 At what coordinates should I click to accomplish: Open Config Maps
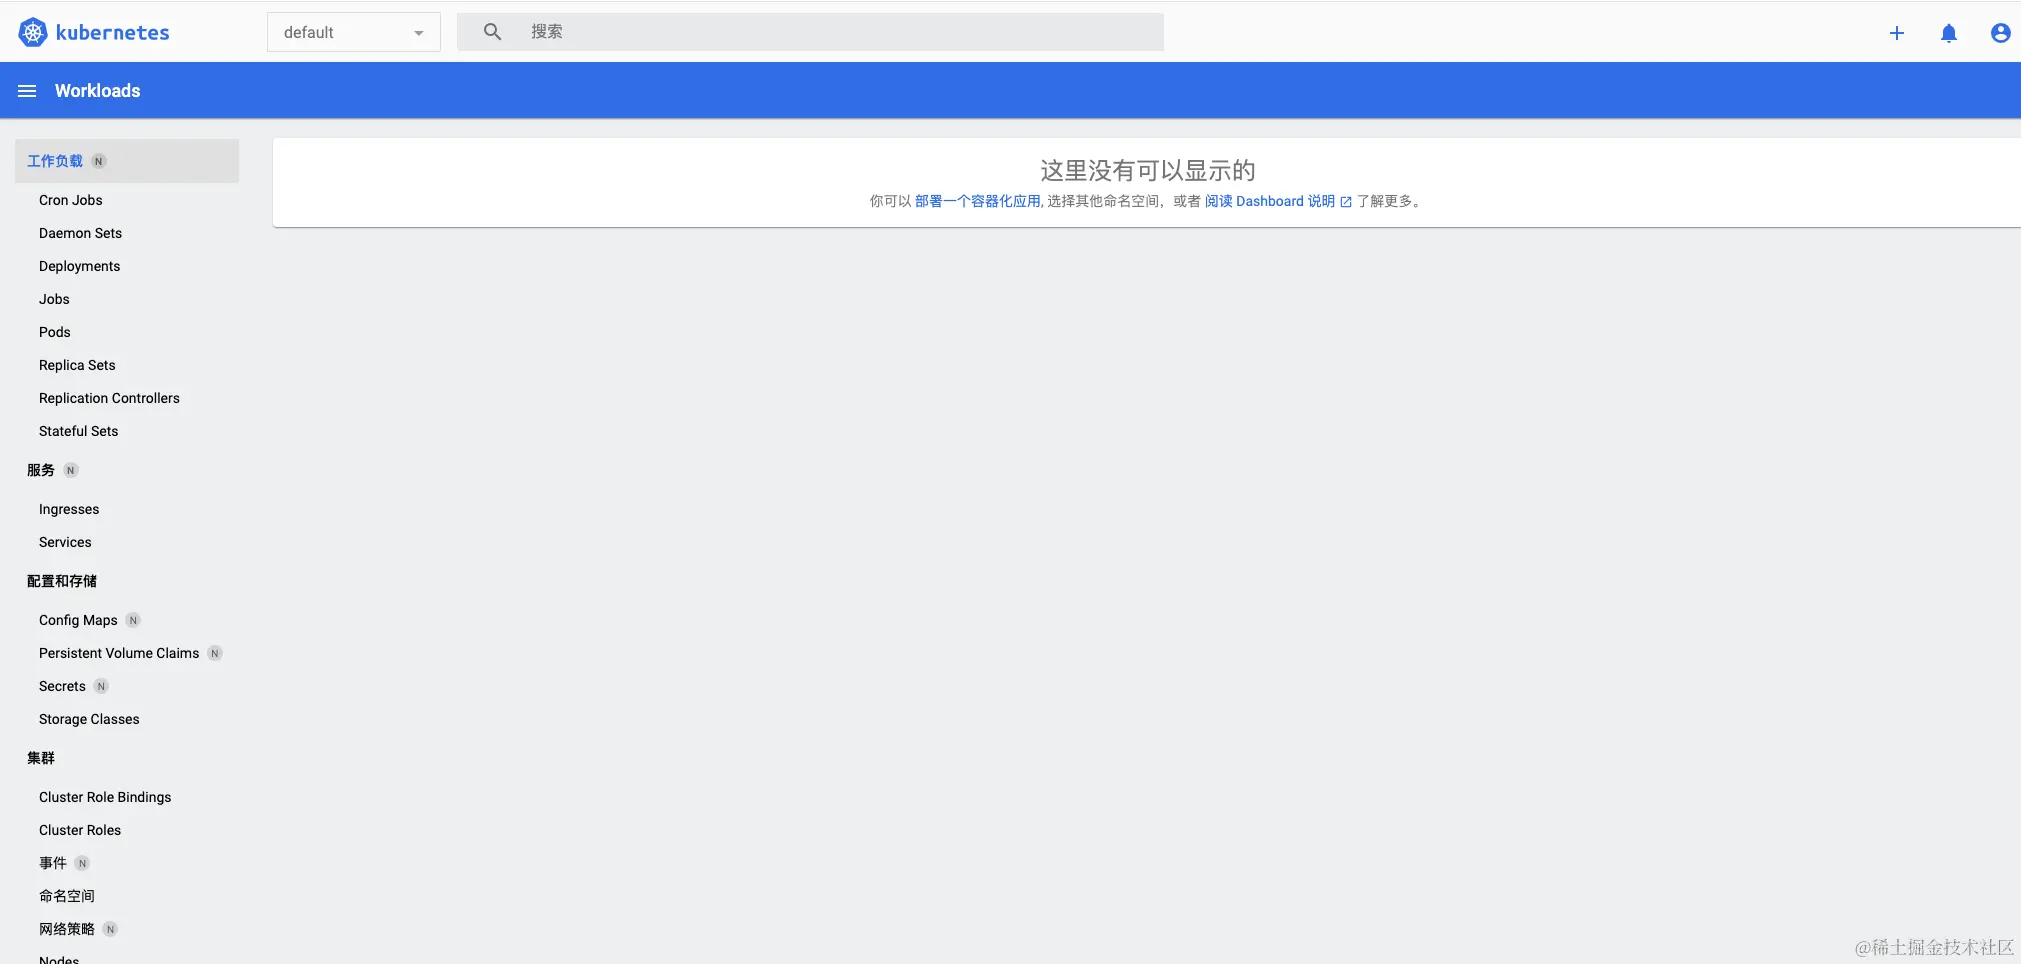(78, 620)
